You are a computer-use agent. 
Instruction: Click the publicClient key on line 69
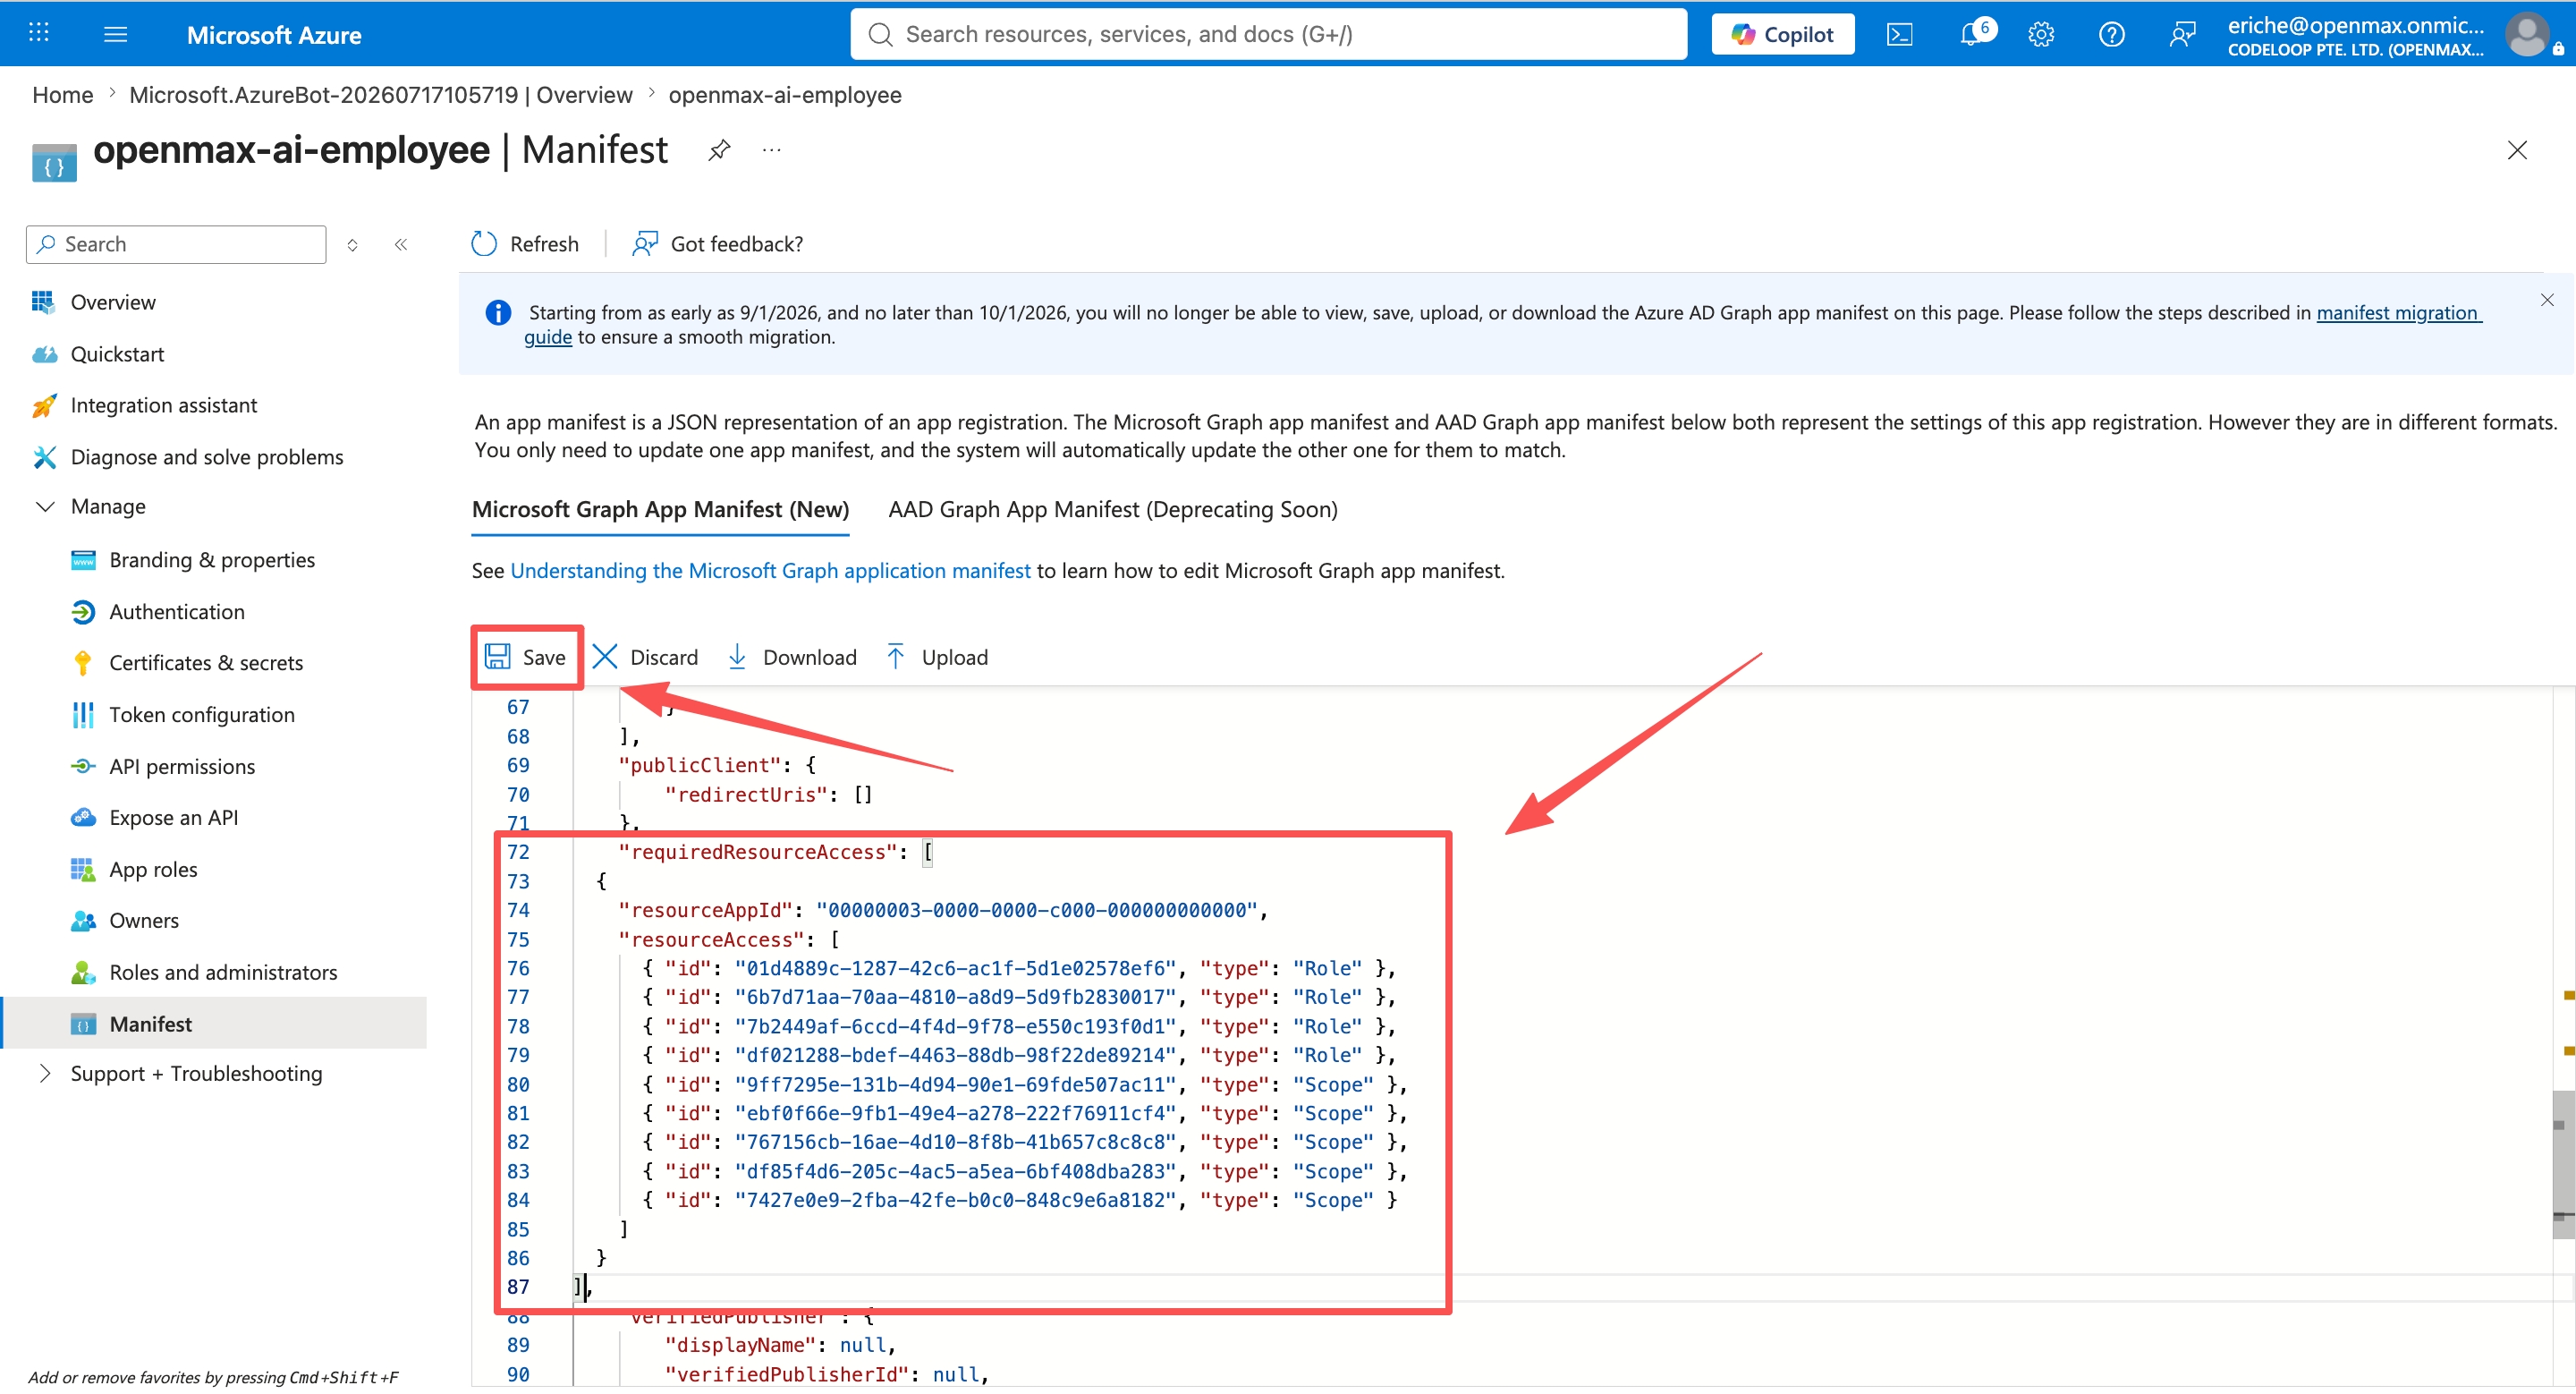tap(699, 766)
